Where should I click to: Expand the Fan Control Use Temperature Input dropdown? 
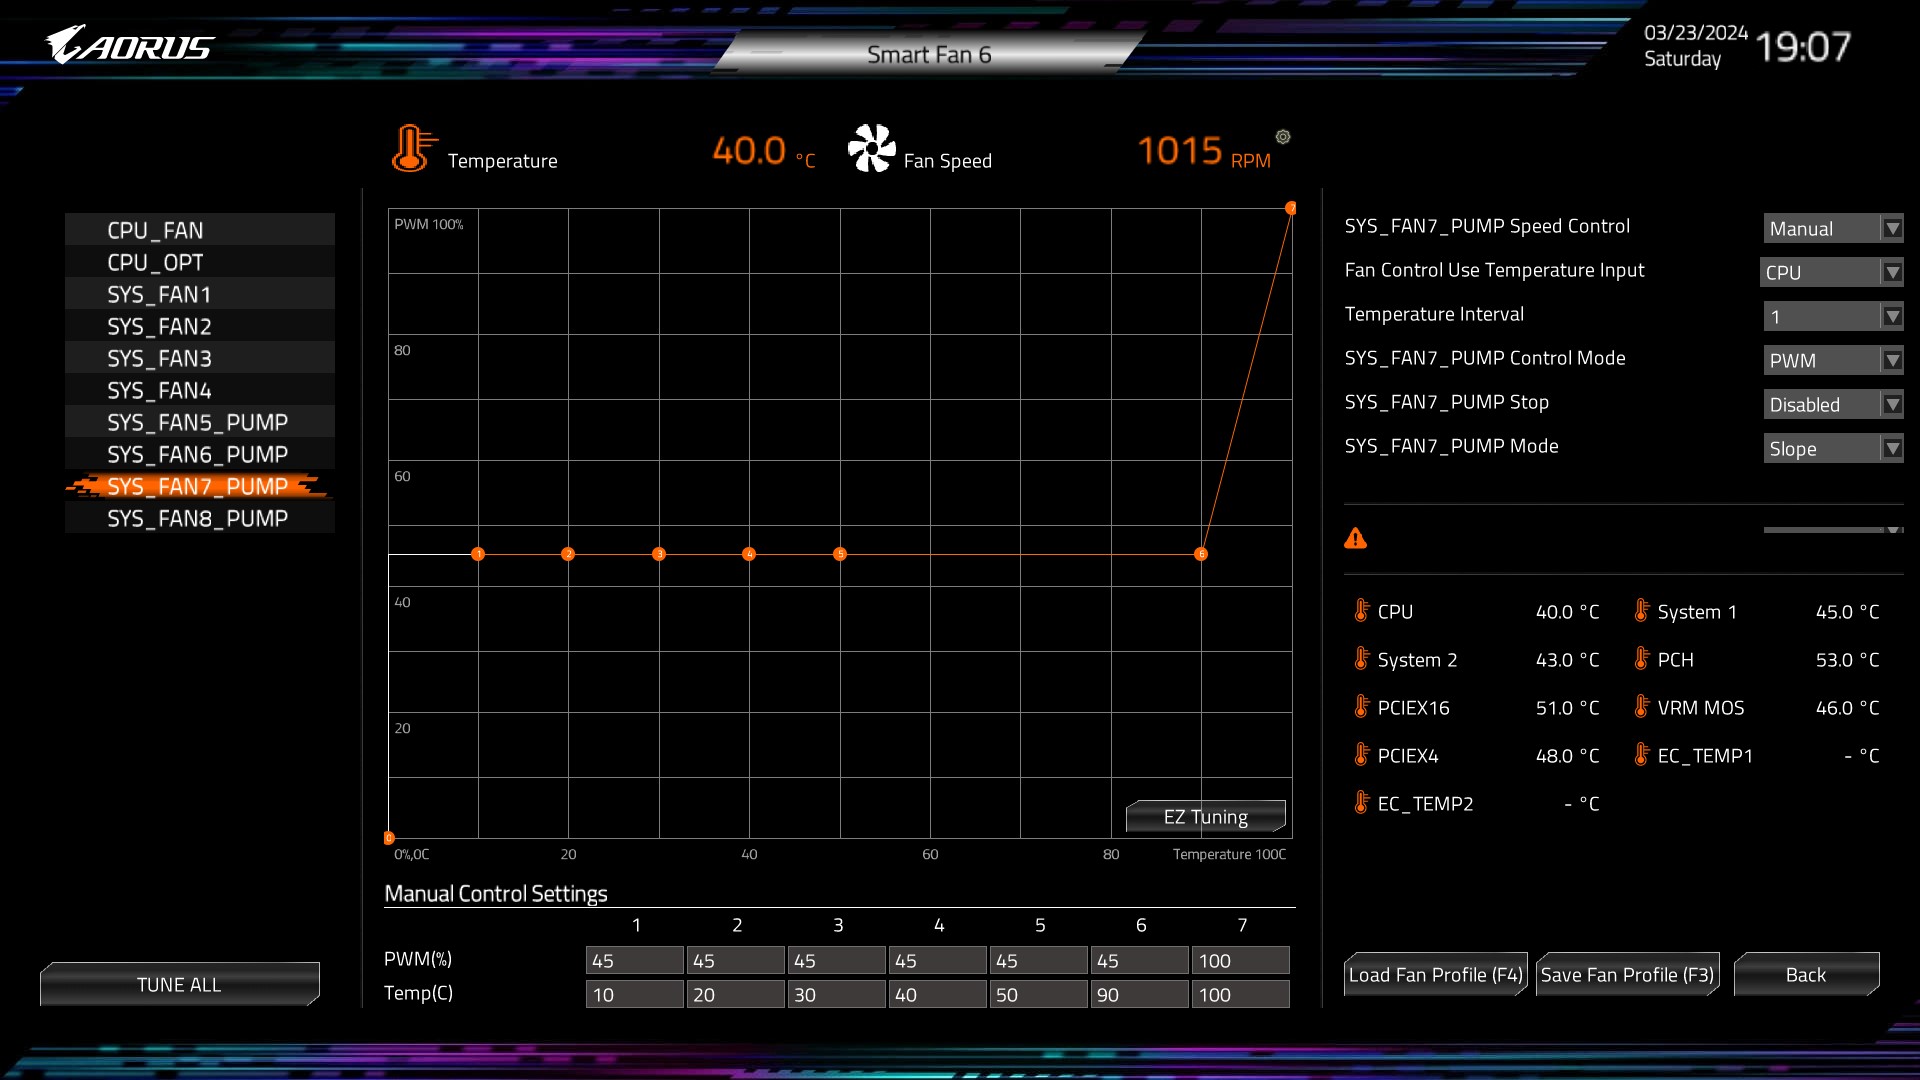[x=1830, y=272]
